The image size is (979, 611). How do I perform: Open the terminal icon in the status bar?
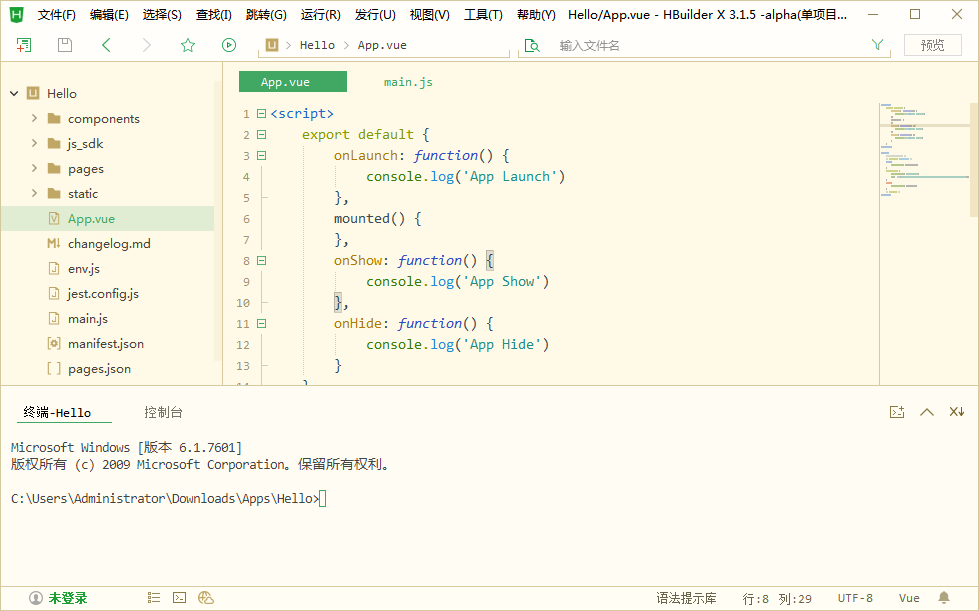point(178,597)
